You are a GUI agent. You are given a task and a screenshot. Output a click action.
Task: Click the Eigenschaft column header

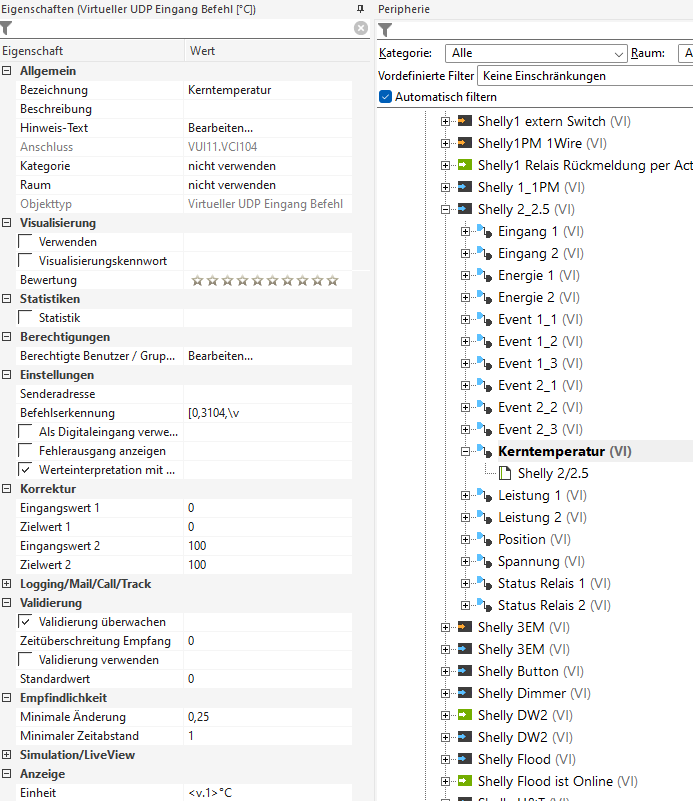92,51
